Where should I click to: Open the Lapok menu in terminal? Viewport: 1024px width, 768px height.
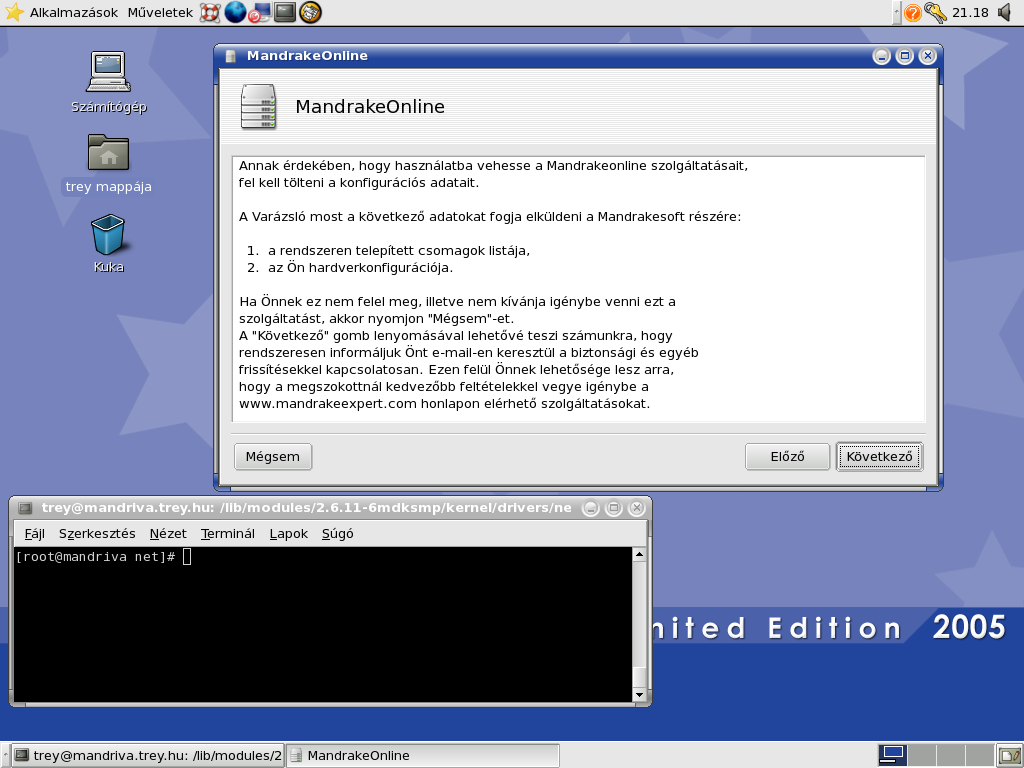[x=289, y=534]
